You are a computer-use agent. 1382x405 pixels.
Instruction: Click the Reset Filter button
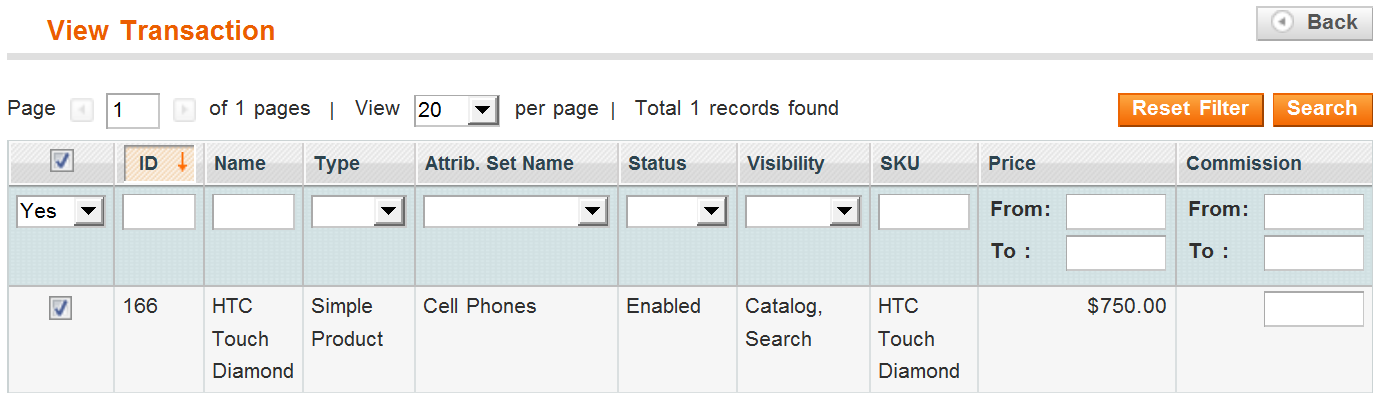pos(1190,109)
